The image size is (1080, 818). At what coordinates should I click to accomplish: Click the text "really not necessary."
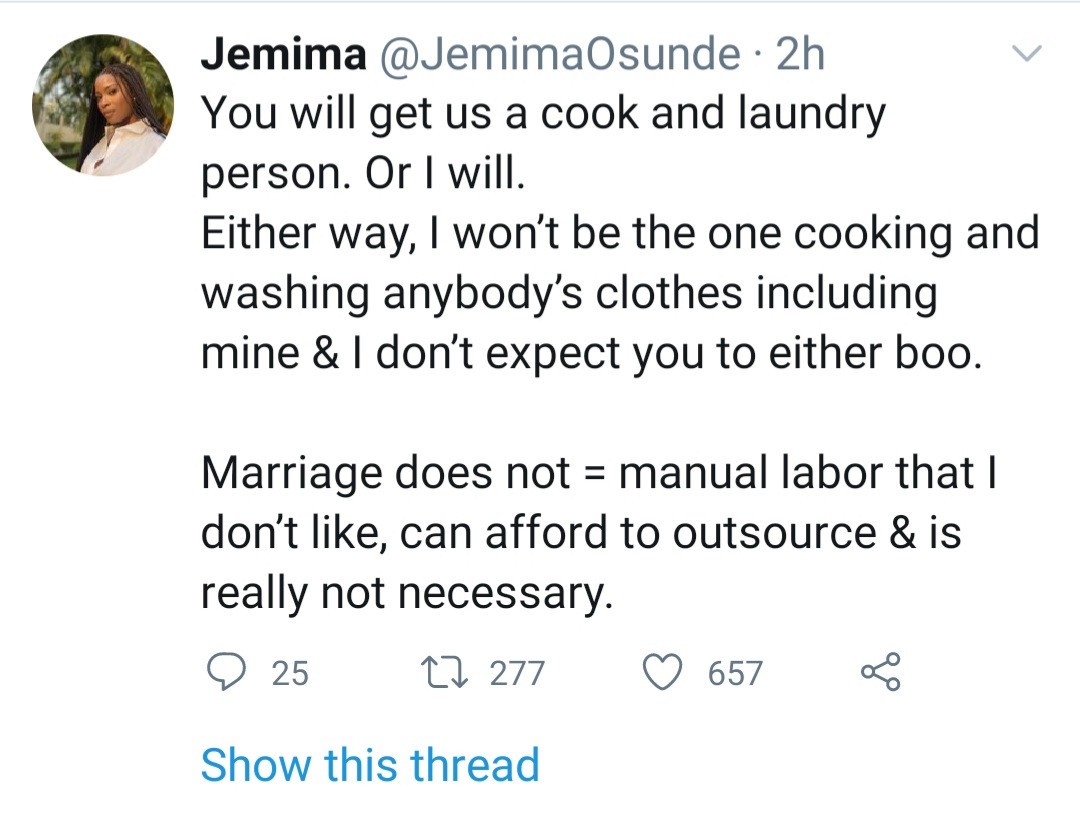point(405,594)
